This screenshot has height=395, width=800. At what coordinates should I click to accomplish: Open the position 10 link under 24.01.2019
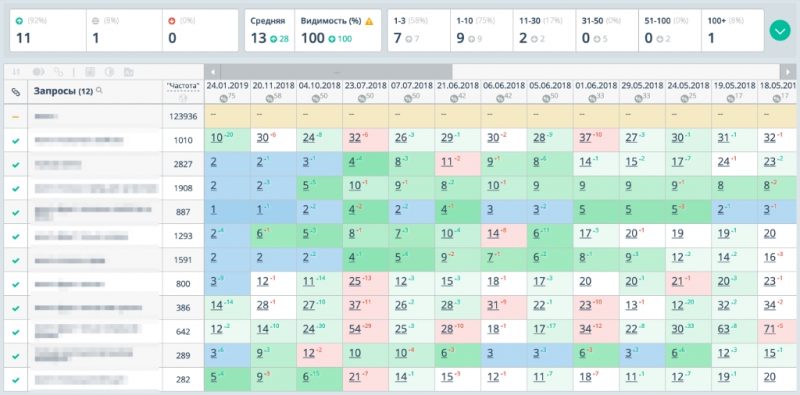216,138
